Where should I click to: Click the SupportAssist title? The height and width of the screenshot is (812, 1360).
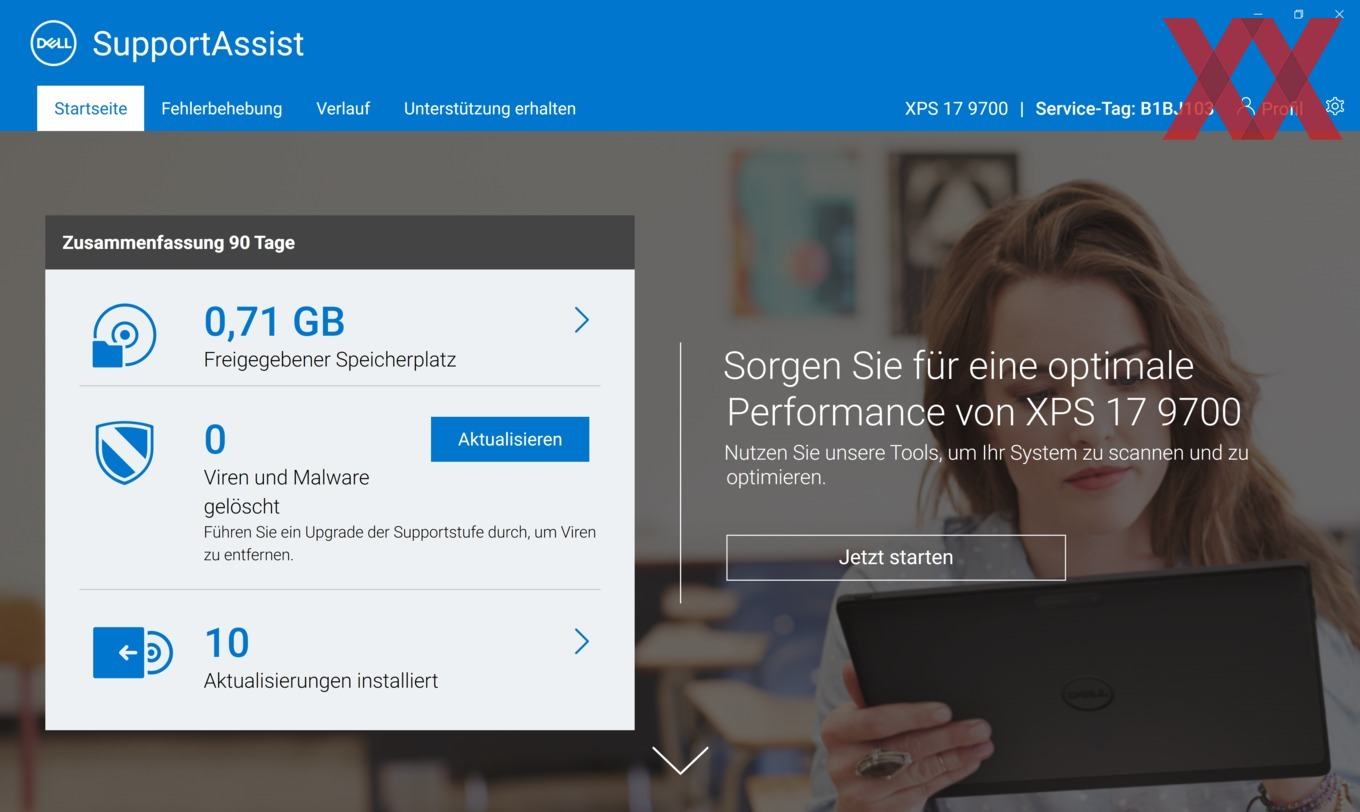[198, 43]
